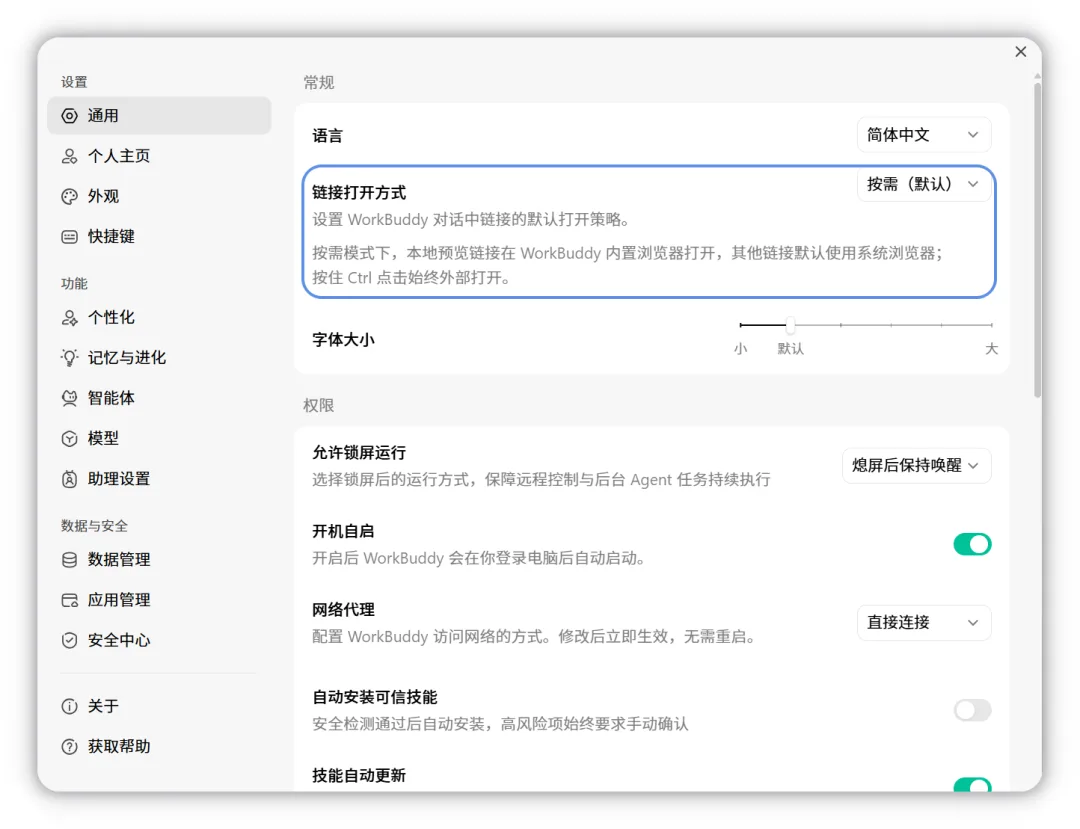
Task: Click the 安全中心 shield icon
Action: tap(70, 640)
